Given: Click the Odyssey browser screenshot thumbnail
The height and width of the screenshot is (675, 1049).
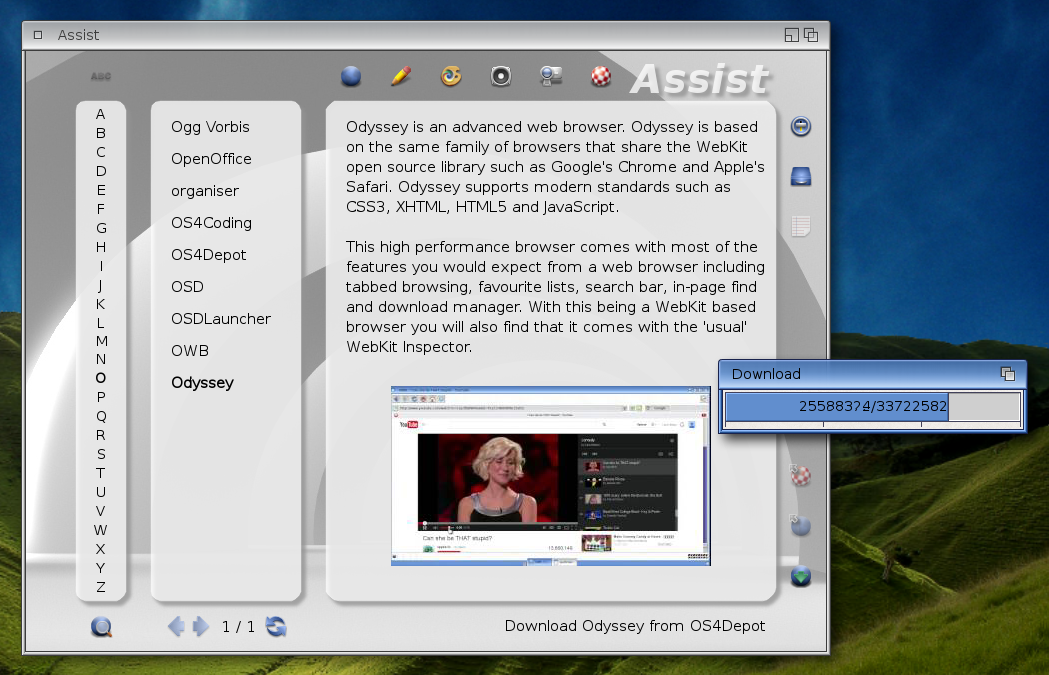Looking at the screenshot, I should point(551,476).
